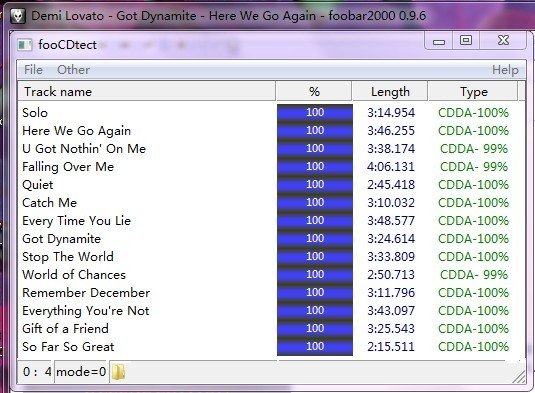Screen dimensions: 535x393
Task: Click the length value 3:38.174
Action: (x=391, y=149)
